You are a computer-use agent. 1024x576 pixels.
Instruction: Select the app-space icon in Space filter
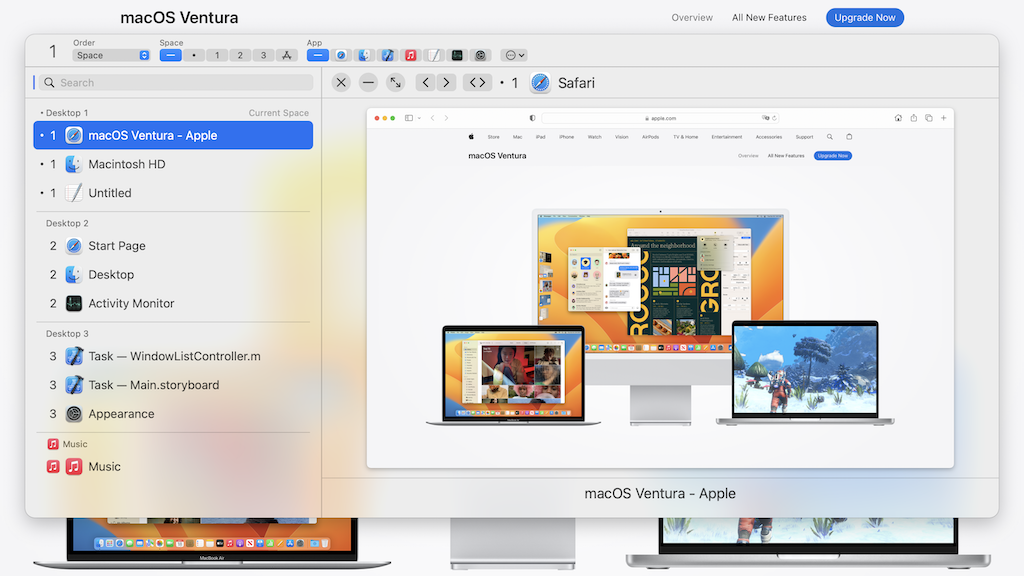[x=287, y=56]
